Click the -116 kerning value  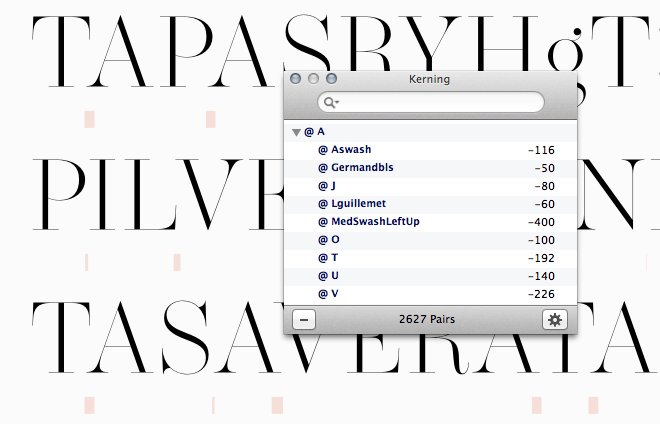tap(541, 150)
